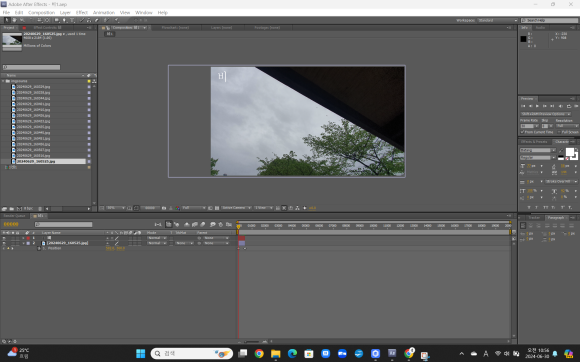Pick color with Character panel eyedropper
This screenshot has height=362, width=580.
(561, 150)
